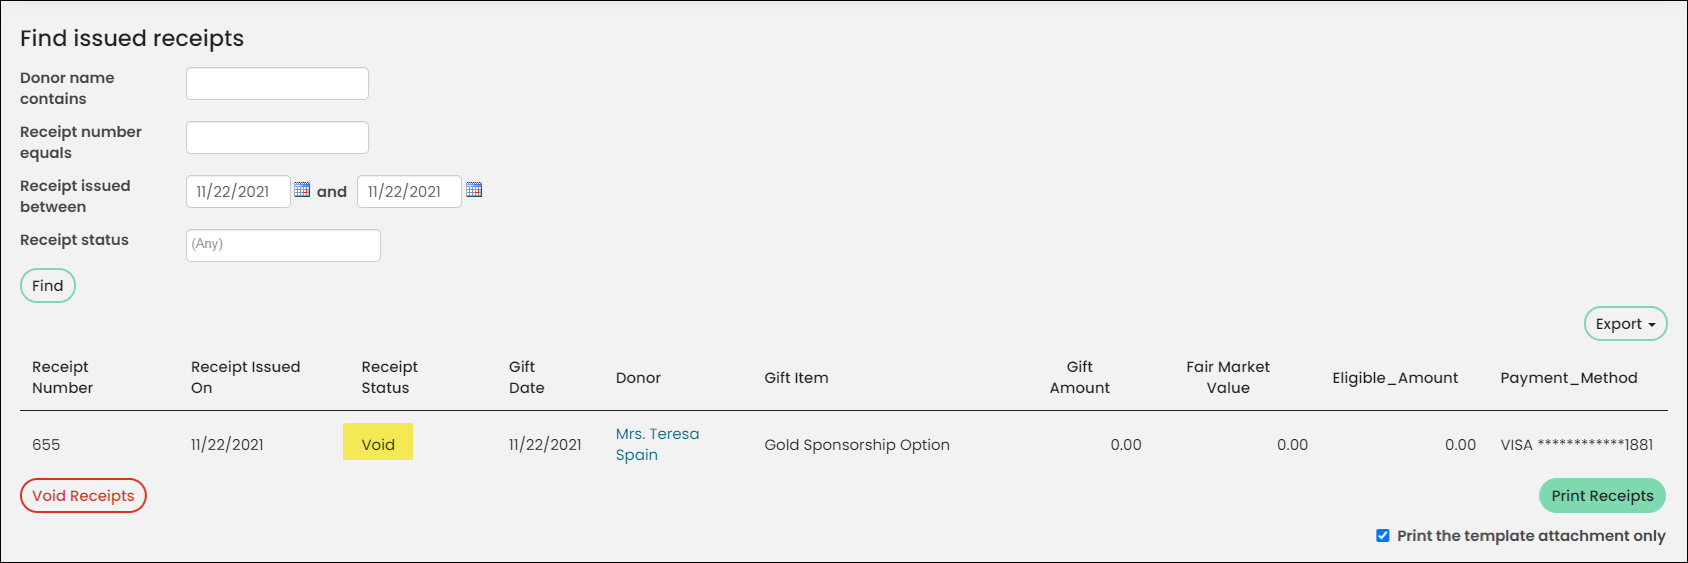Click the start date field showing 11/22/2021

238,191
